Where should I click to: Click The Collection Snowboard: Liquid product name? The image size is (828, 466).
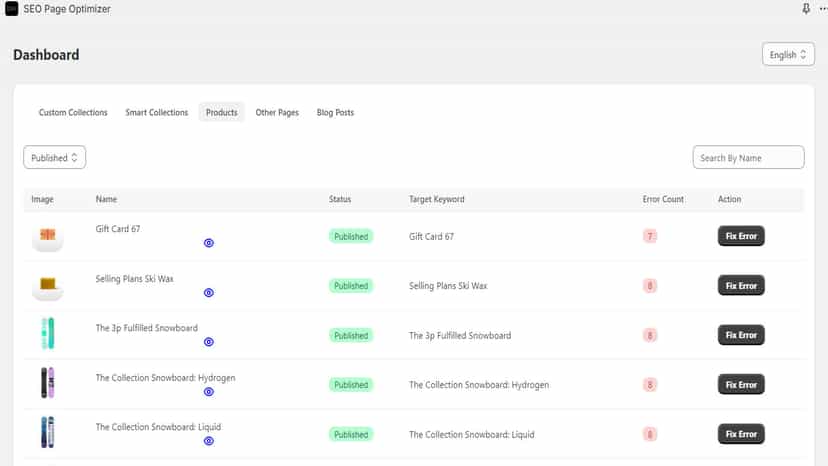[158, 427]
